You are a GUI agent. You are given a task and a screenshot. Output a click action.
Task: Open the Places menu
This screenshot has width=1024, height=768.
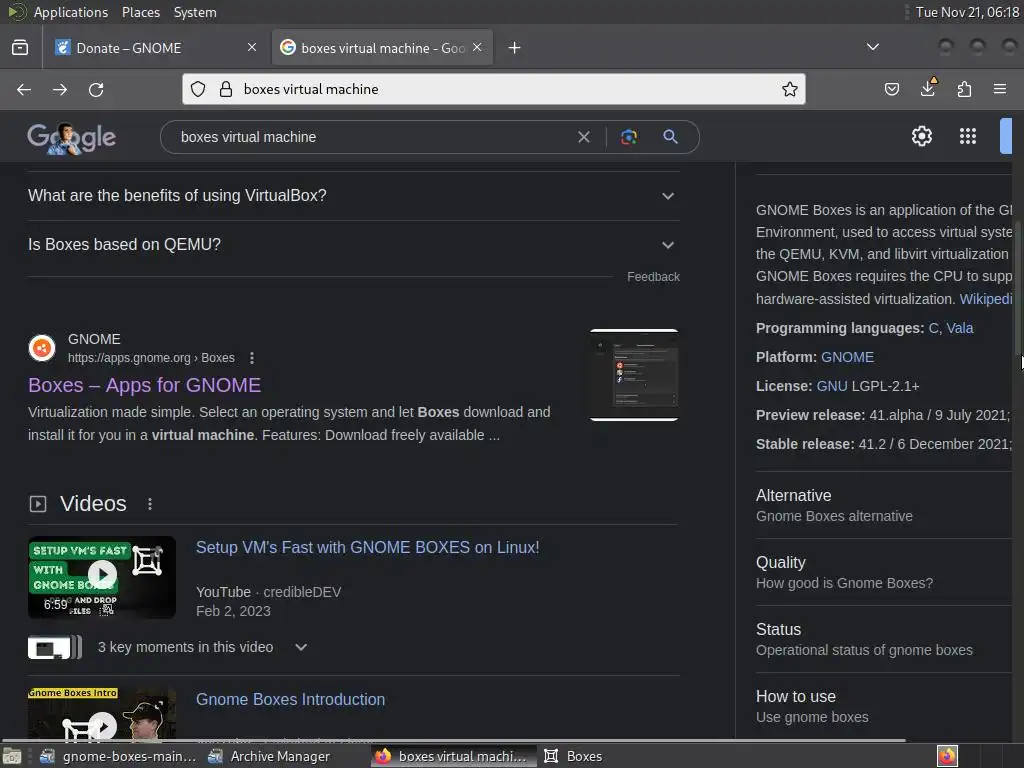coord(141,12)
